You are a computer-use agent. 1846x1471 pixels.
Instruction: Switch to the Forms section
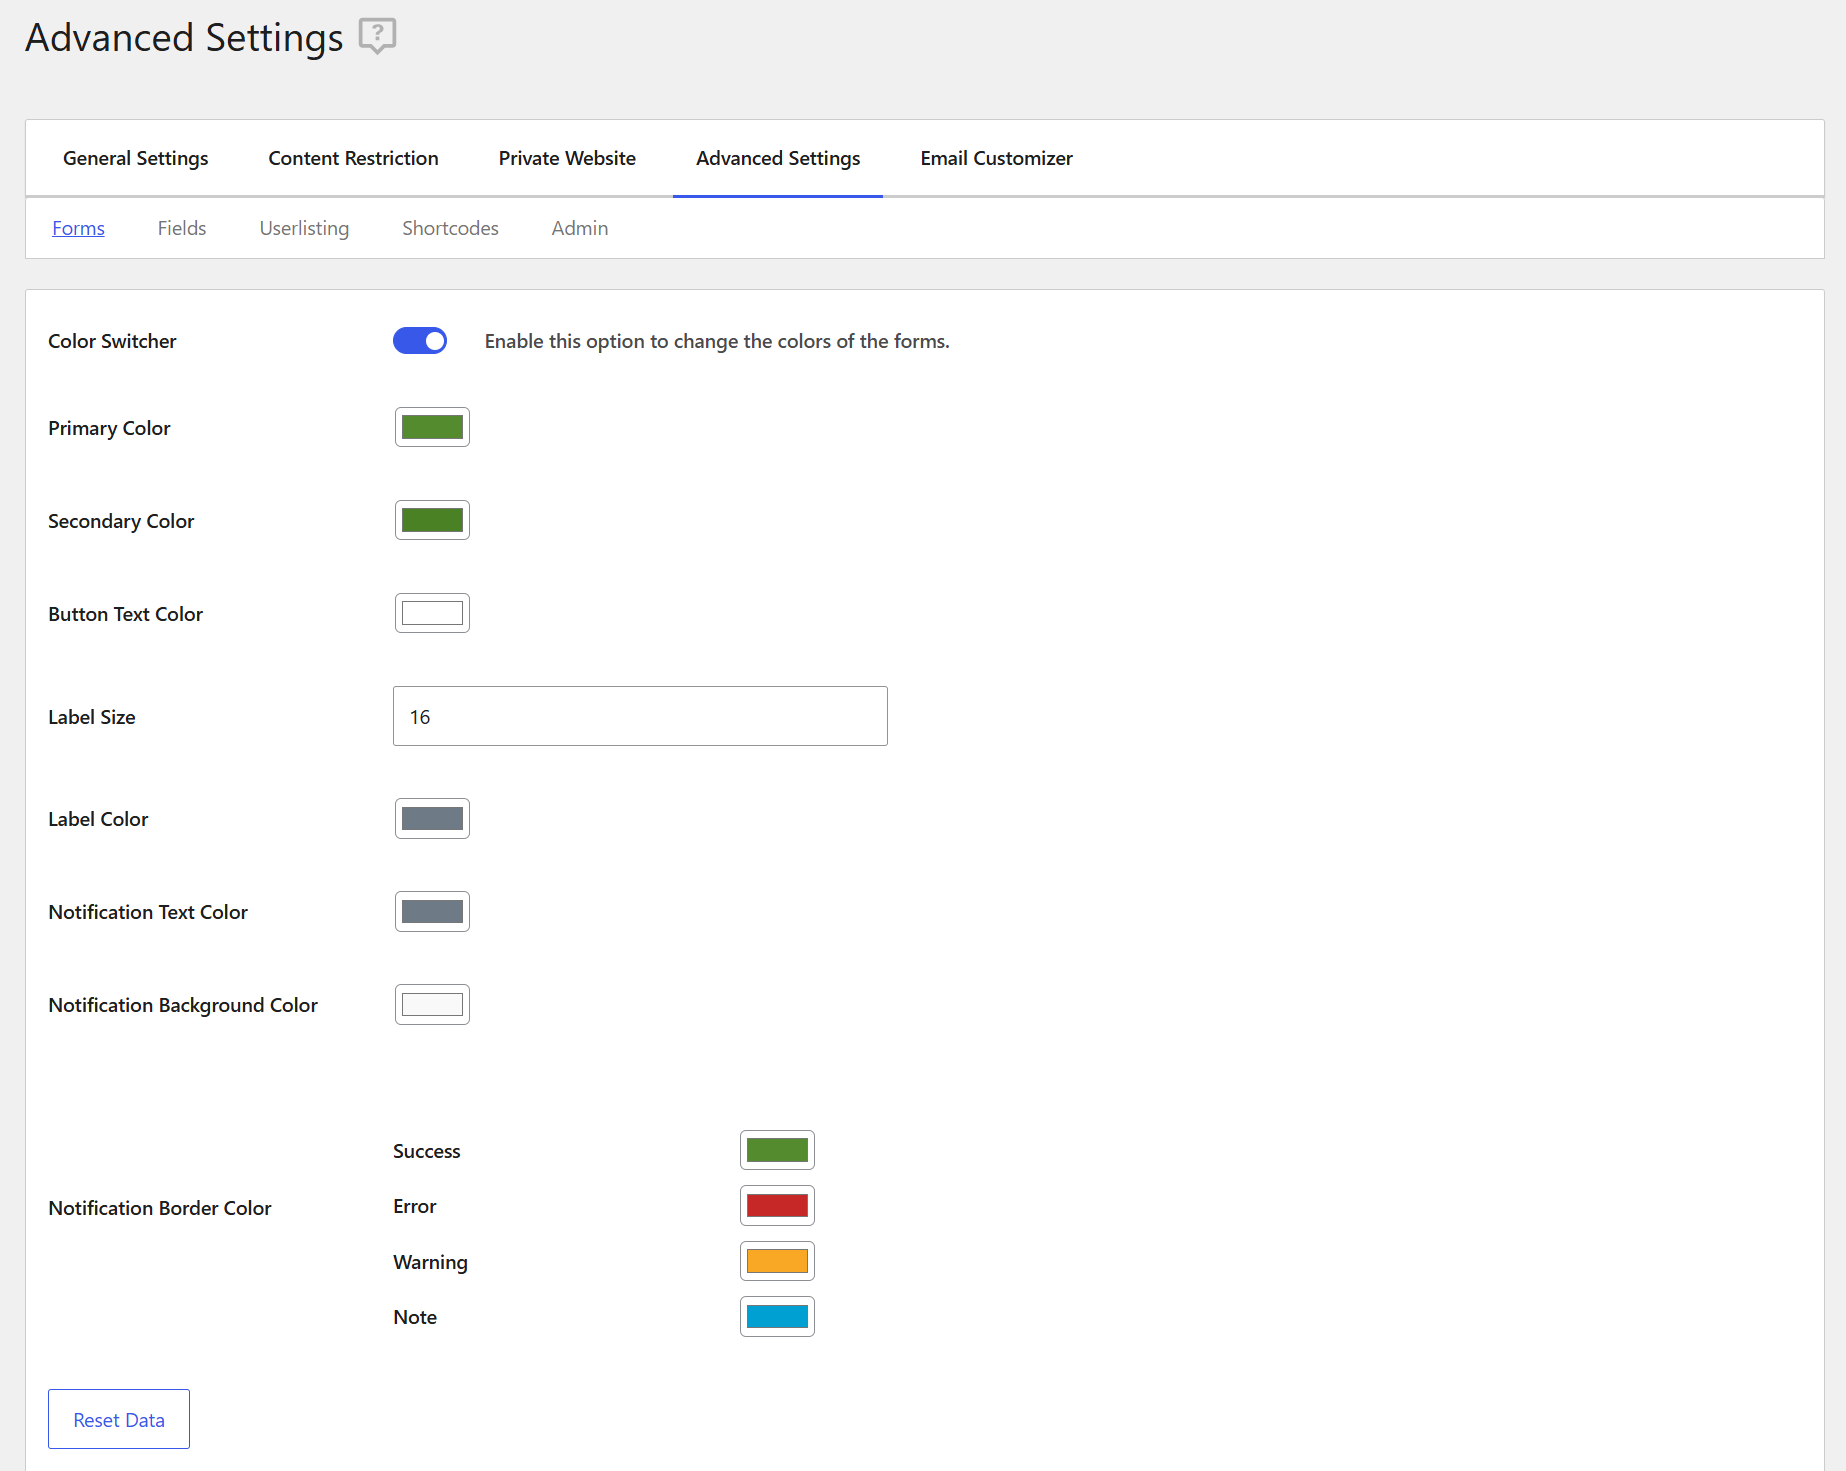pyautogui.click(x=78, y=228)
